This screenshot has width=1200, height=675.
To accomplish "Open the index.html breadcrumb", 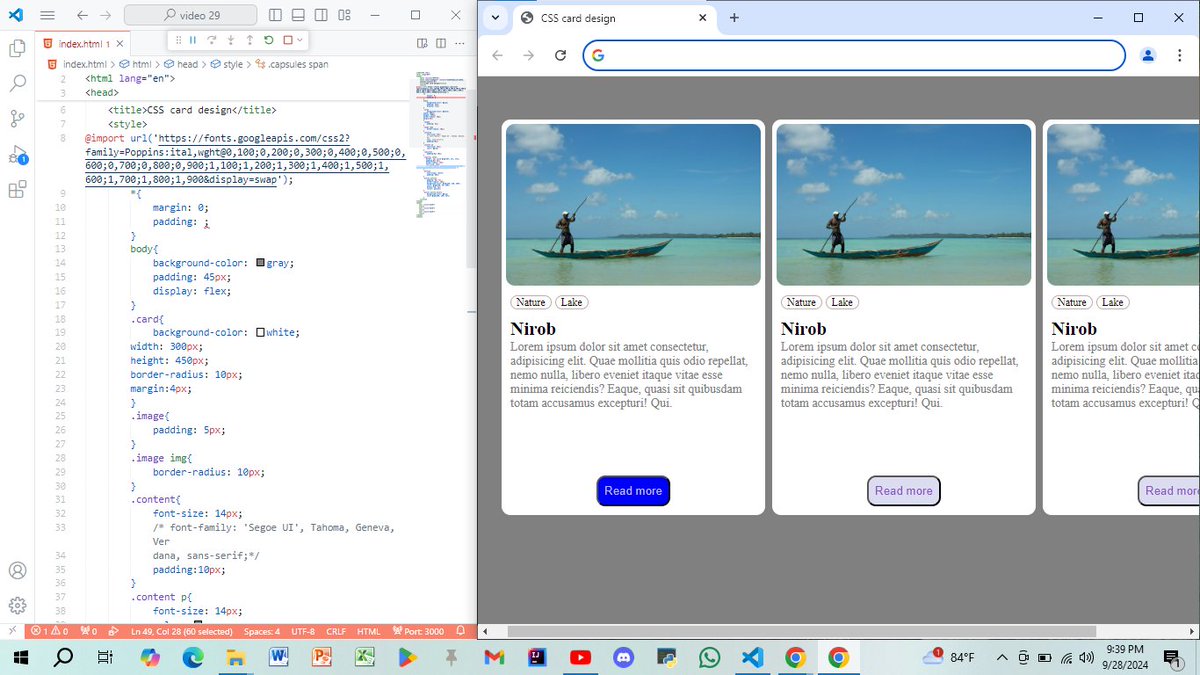I will point(76,64).
